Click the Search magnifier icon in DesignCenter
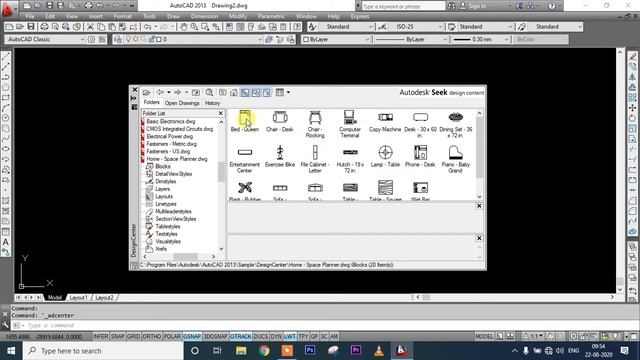This screenshot has height=360, width=640. (x=209, y=92)
